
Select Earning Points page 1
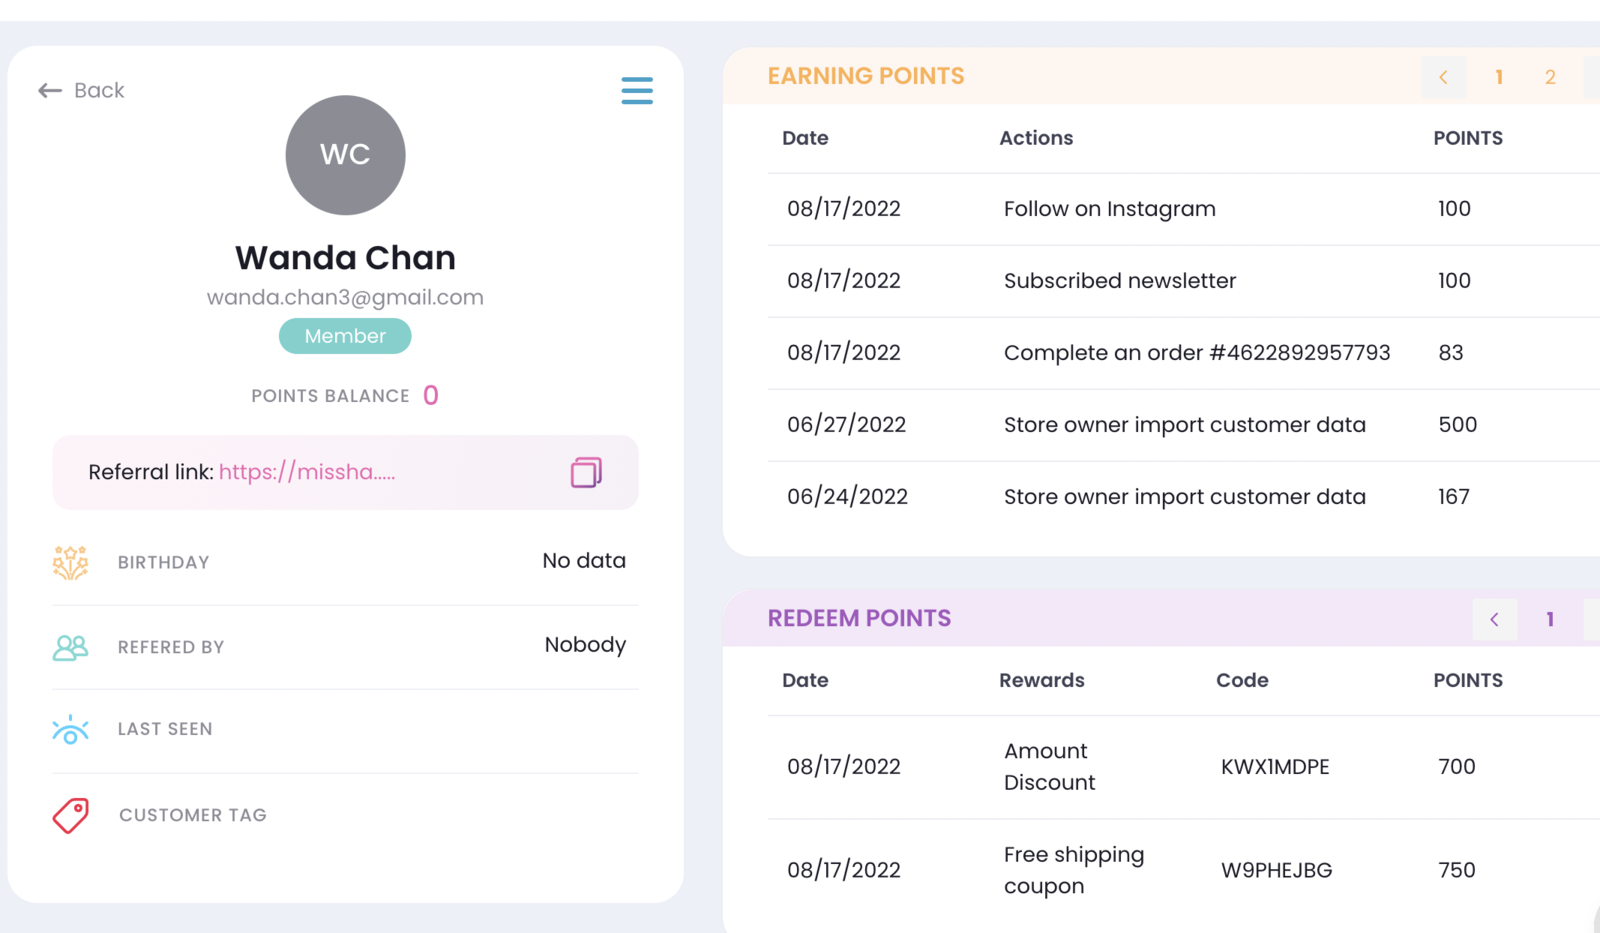[1499, 77]
